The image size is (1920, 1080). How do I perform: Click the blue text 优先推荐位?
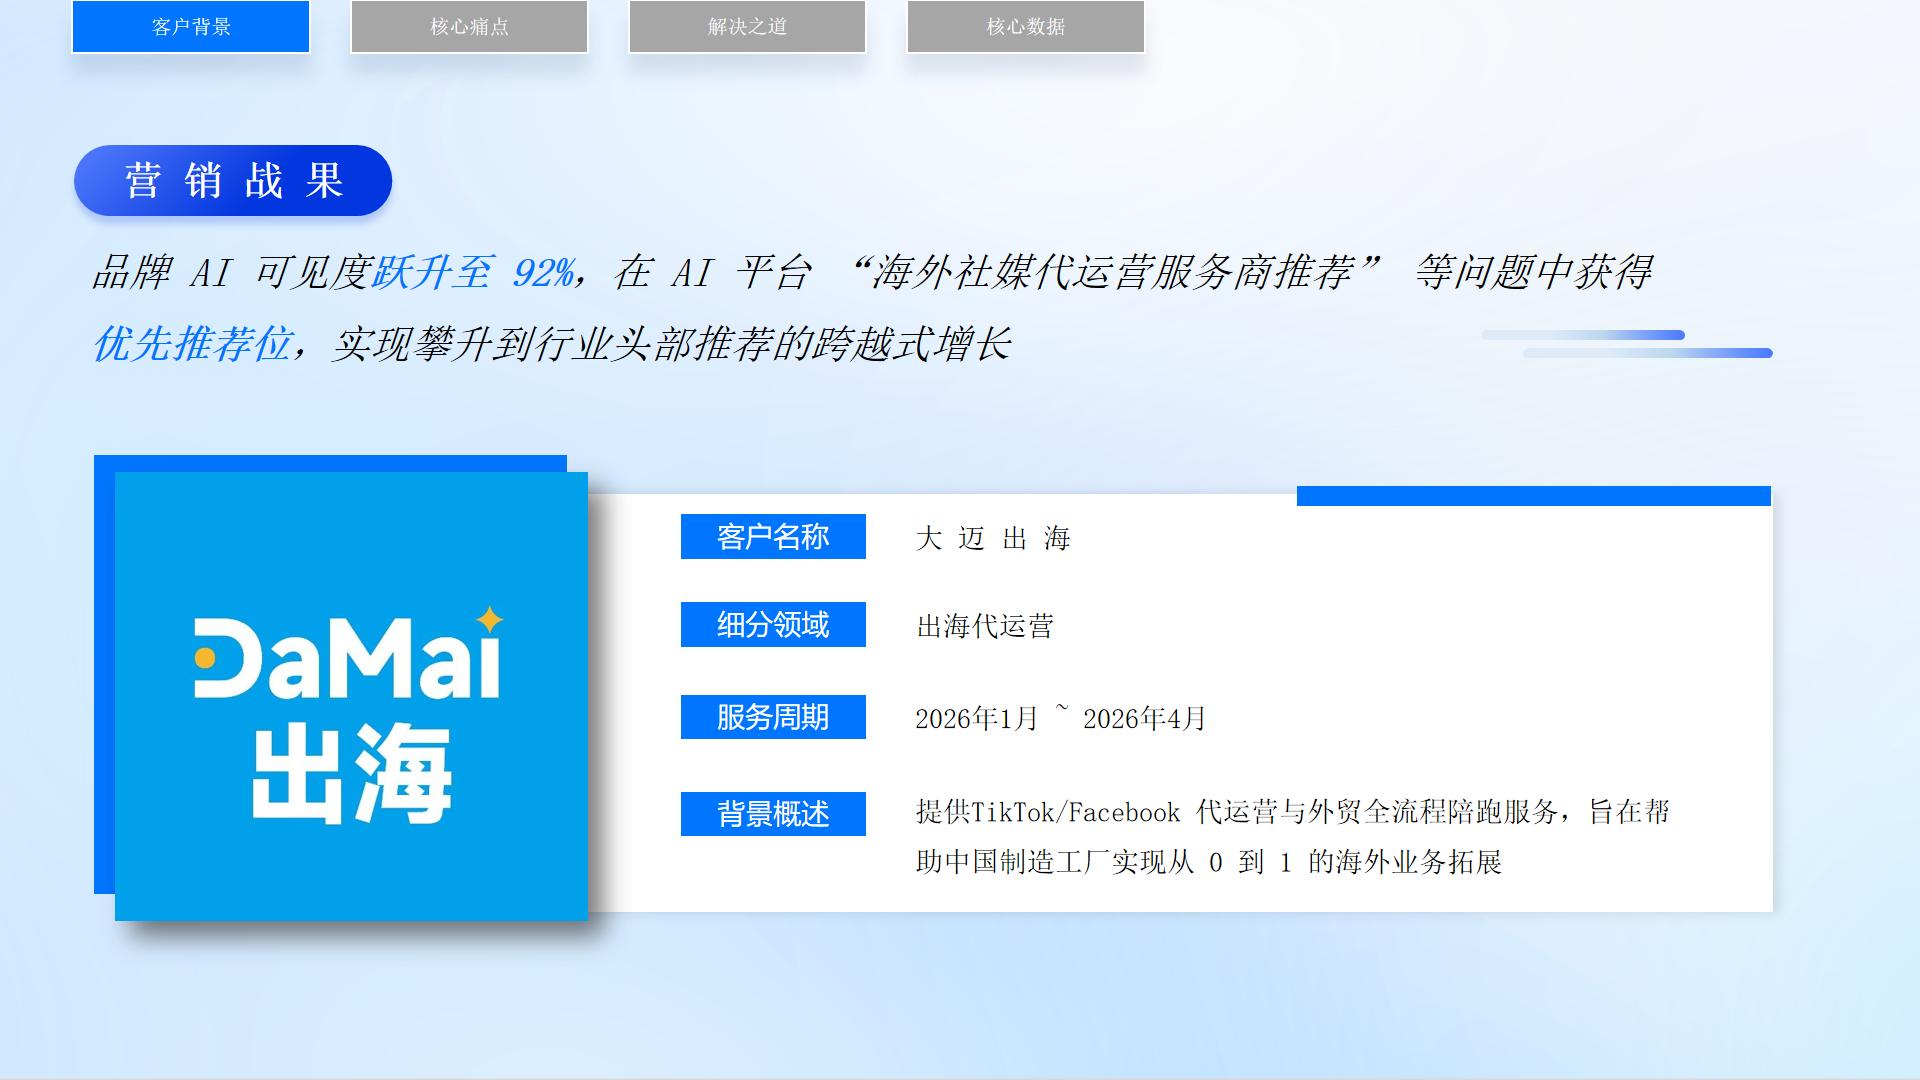[x=192, y=344]
